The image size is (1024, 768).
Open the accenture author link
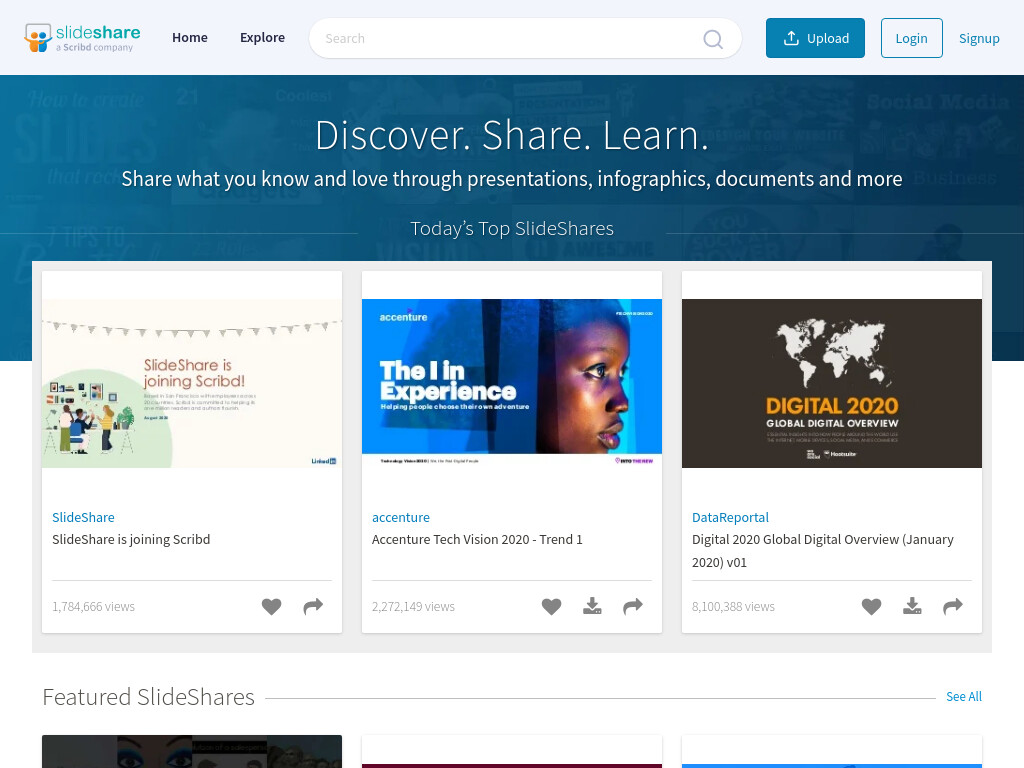[401, 517]
